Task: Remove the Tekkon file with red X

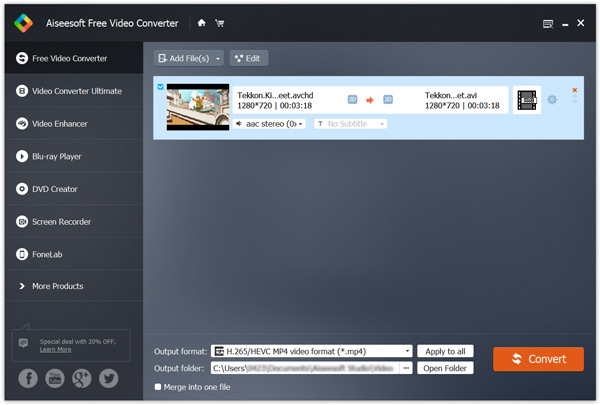Action: click(x=574, y=90)
